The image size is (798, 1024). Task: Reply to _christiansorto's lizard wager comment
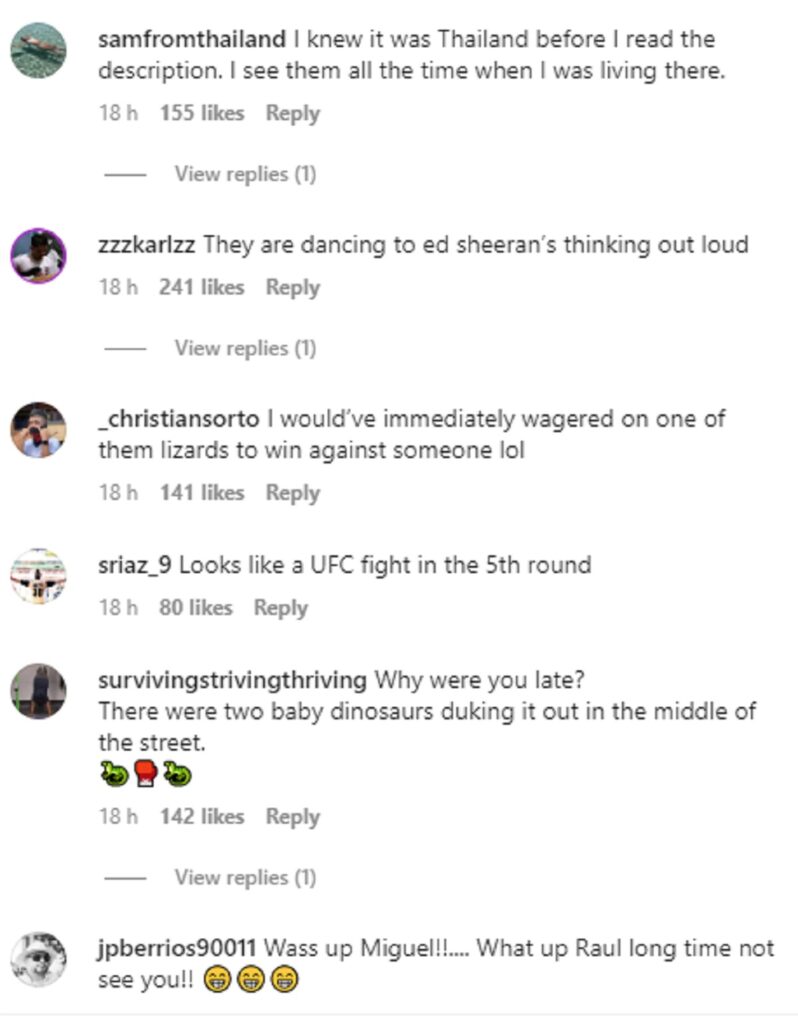[292, 492]
